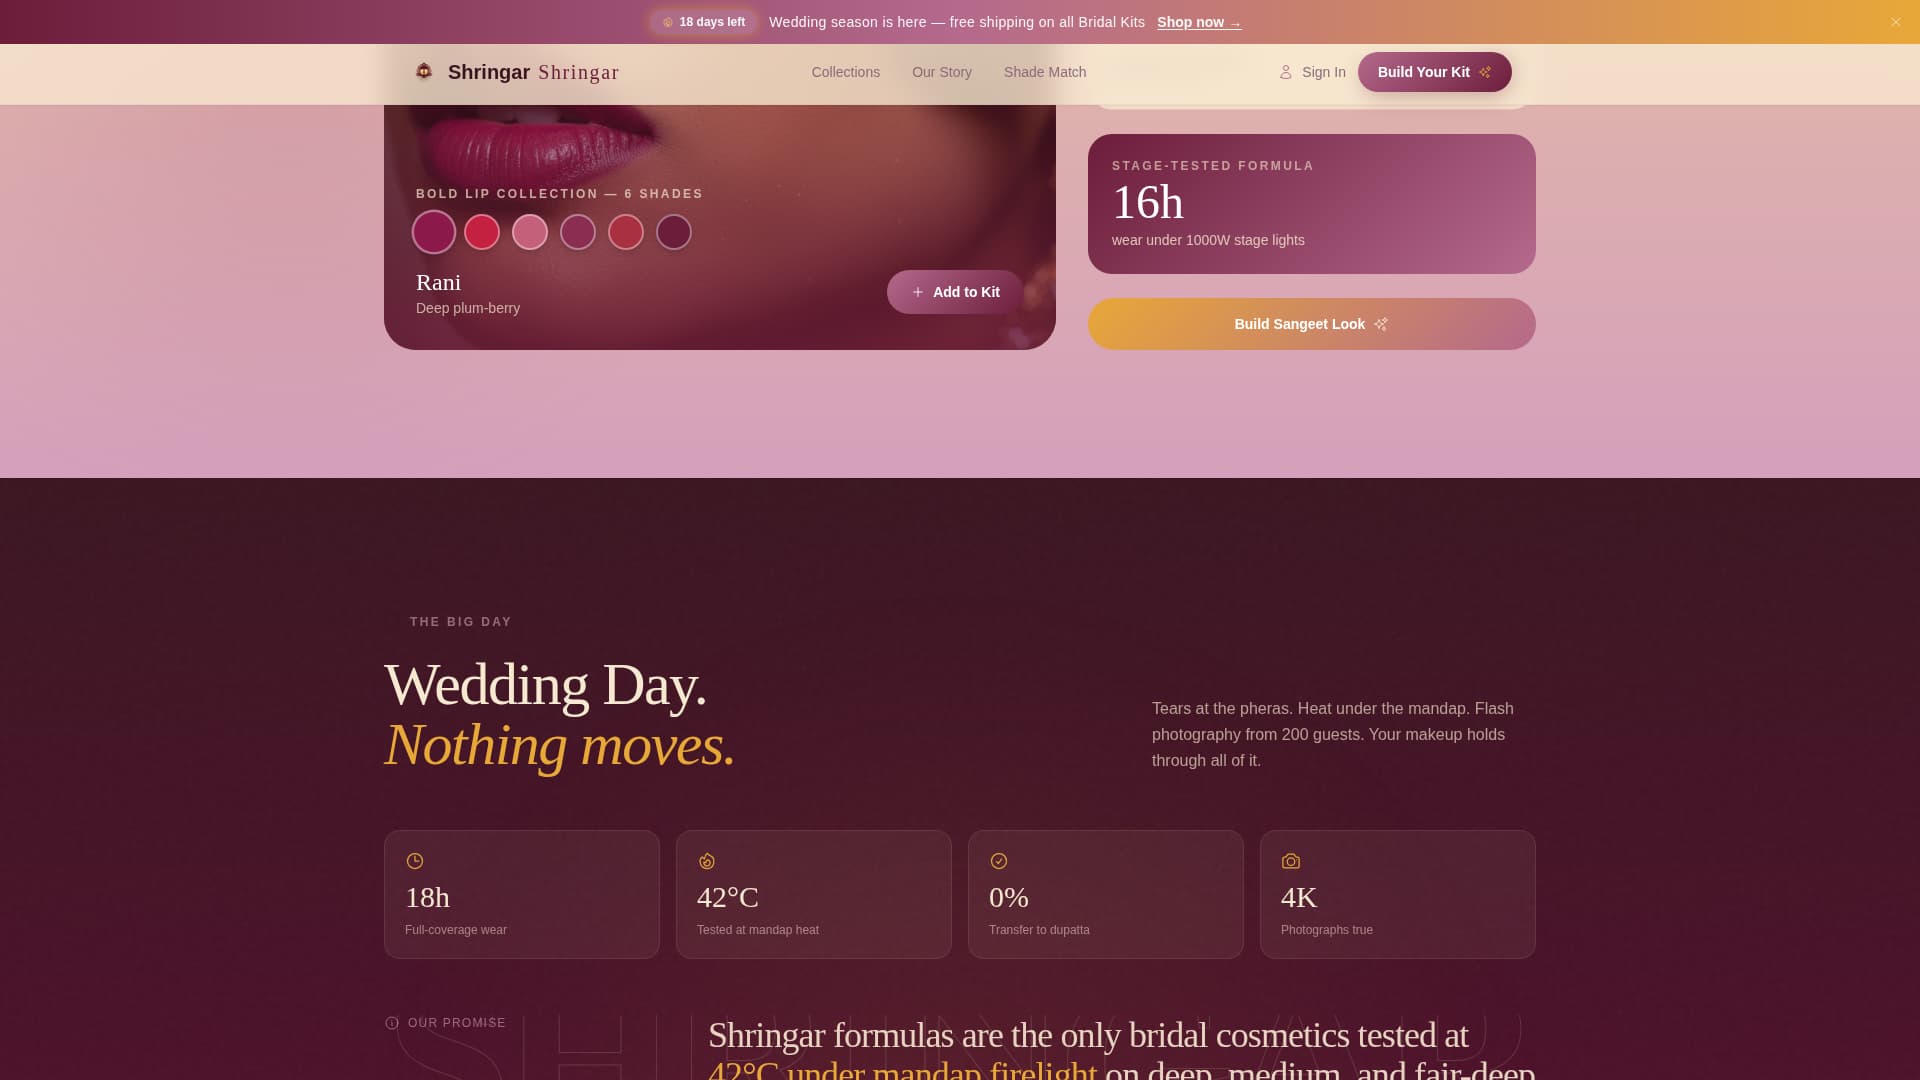Open the Shop now link

click(1199, 22)
